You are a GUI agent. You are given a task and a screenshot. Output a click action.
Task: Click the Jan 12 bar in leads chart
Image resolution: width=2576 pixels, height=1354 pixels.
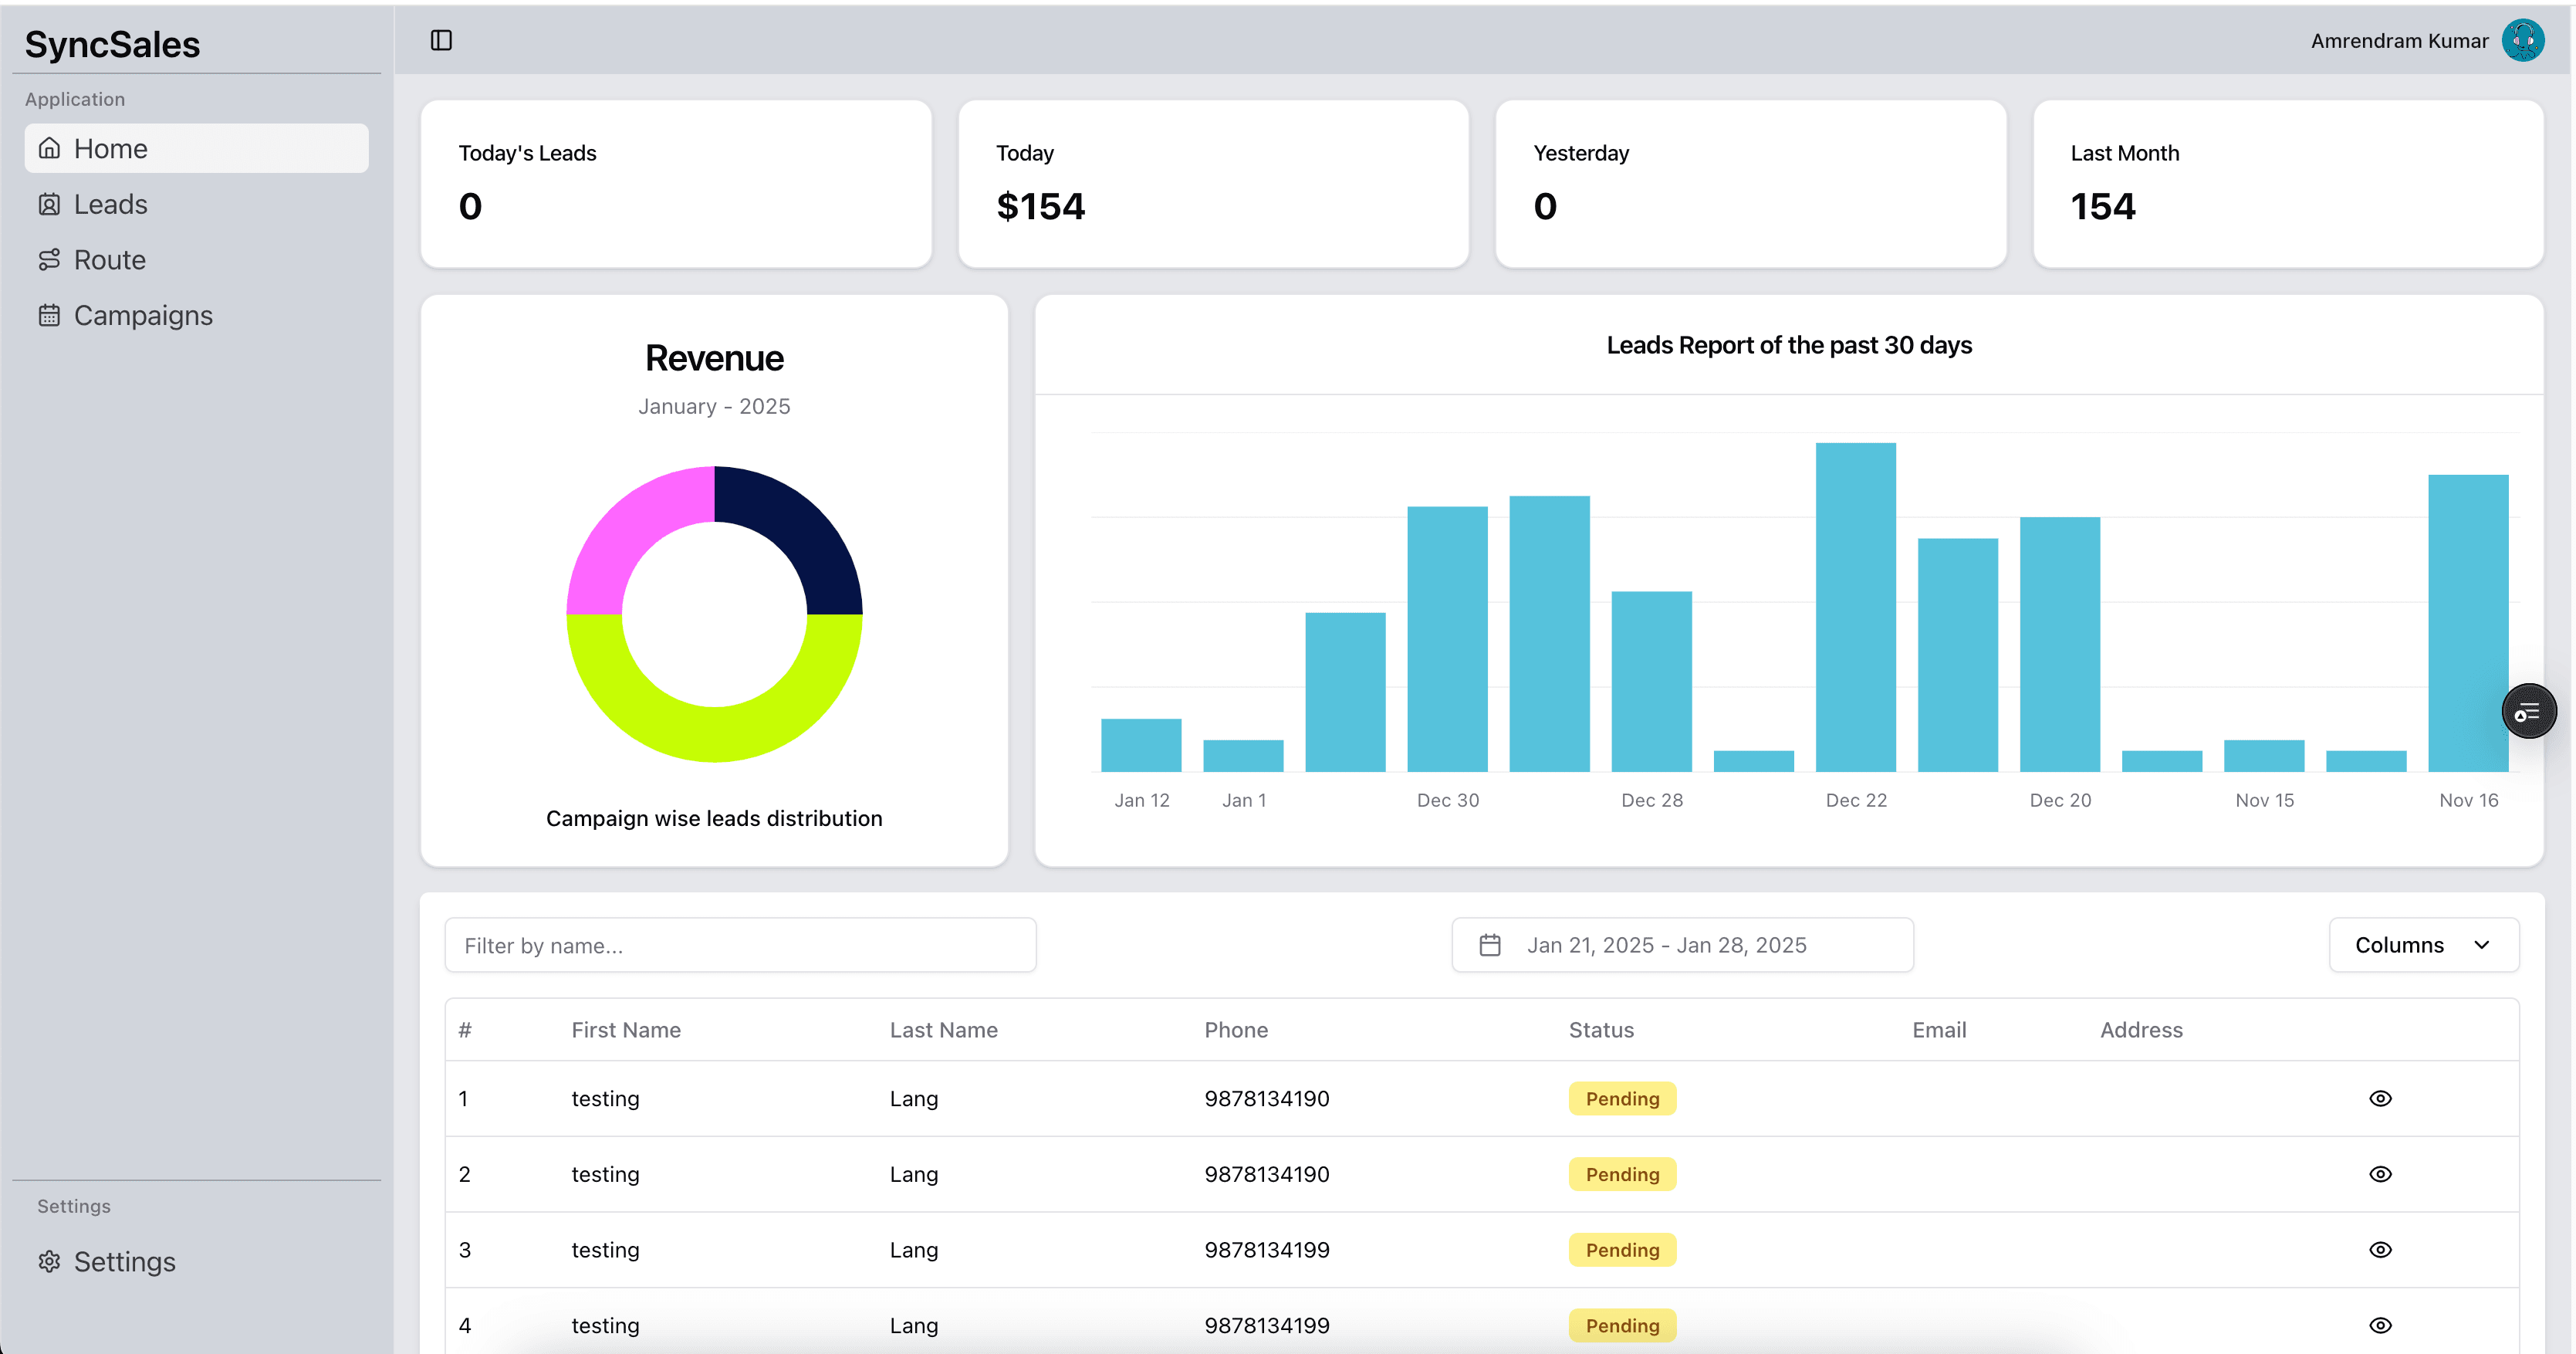(x=1141, y=745)
